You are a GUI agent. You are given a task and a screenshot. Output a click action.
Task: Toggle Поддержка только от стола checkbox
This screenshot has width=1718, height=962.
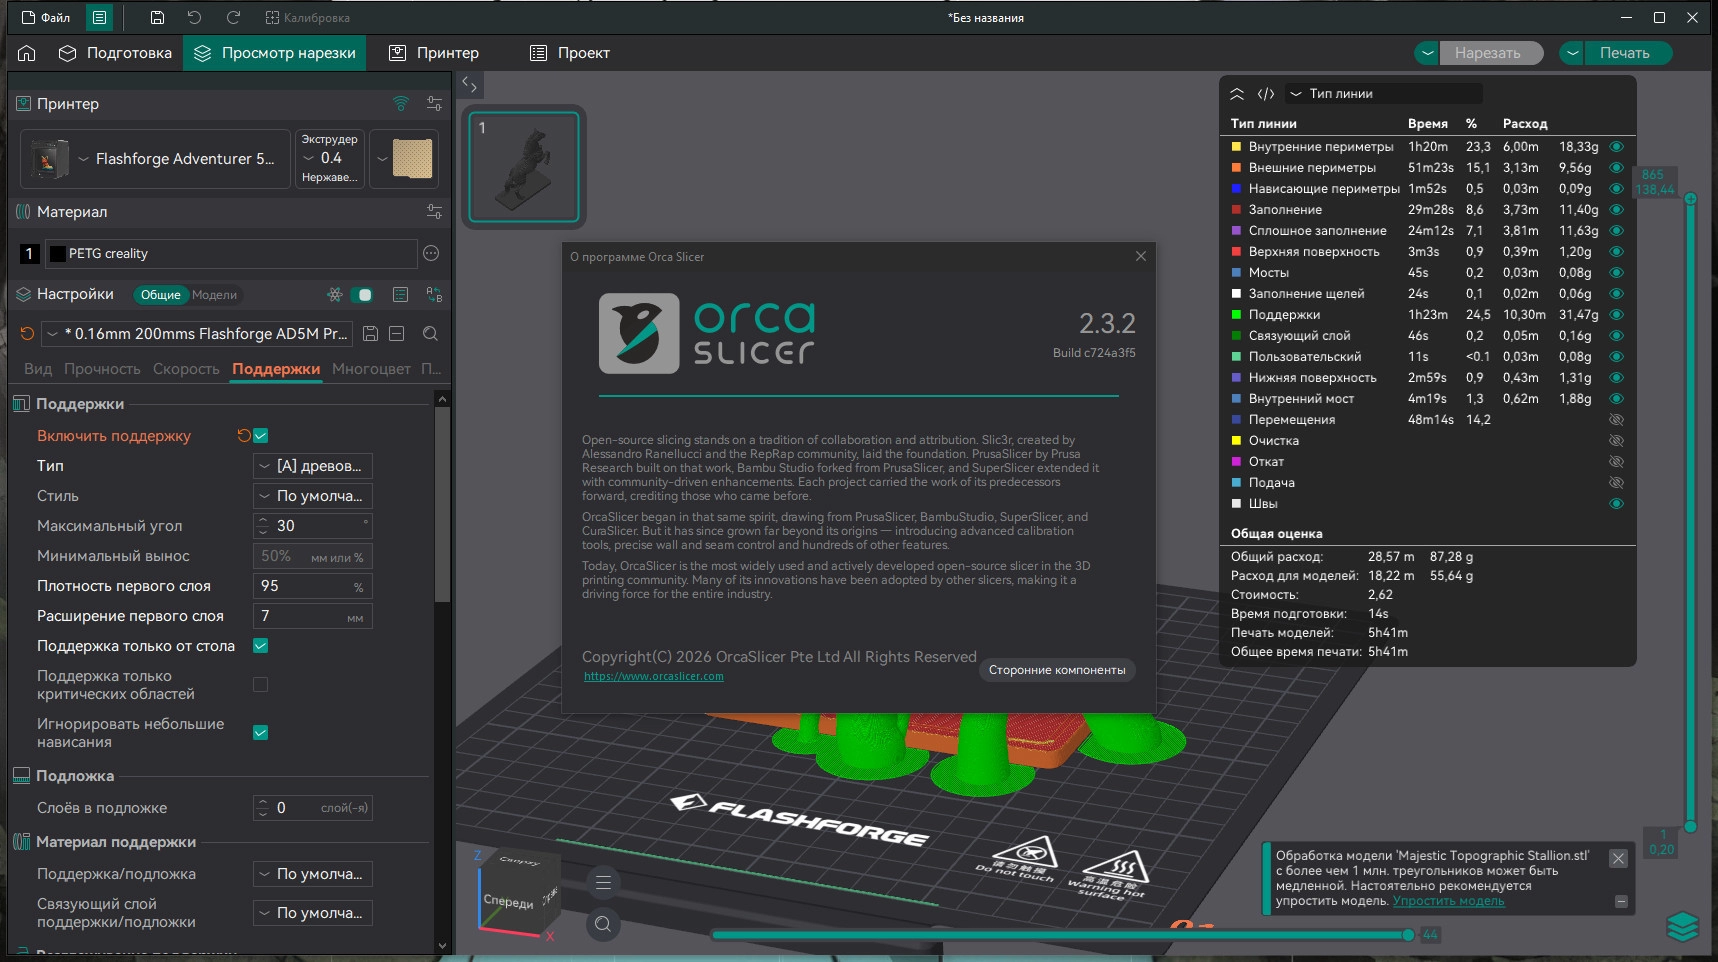tap(261, 646)
